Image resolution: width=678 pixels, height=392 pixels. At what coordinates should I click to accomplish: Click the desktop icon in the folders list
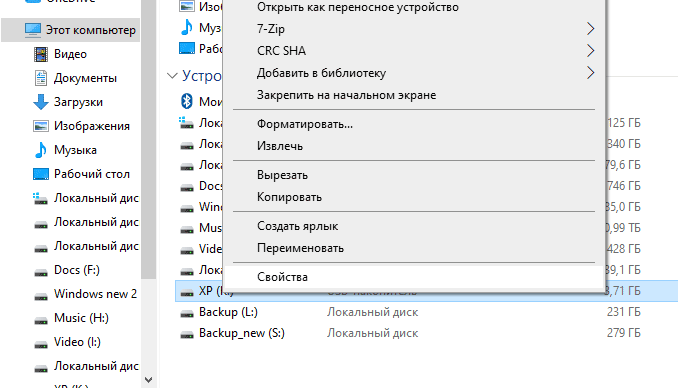pyautogui.click(x=187, y=48)
